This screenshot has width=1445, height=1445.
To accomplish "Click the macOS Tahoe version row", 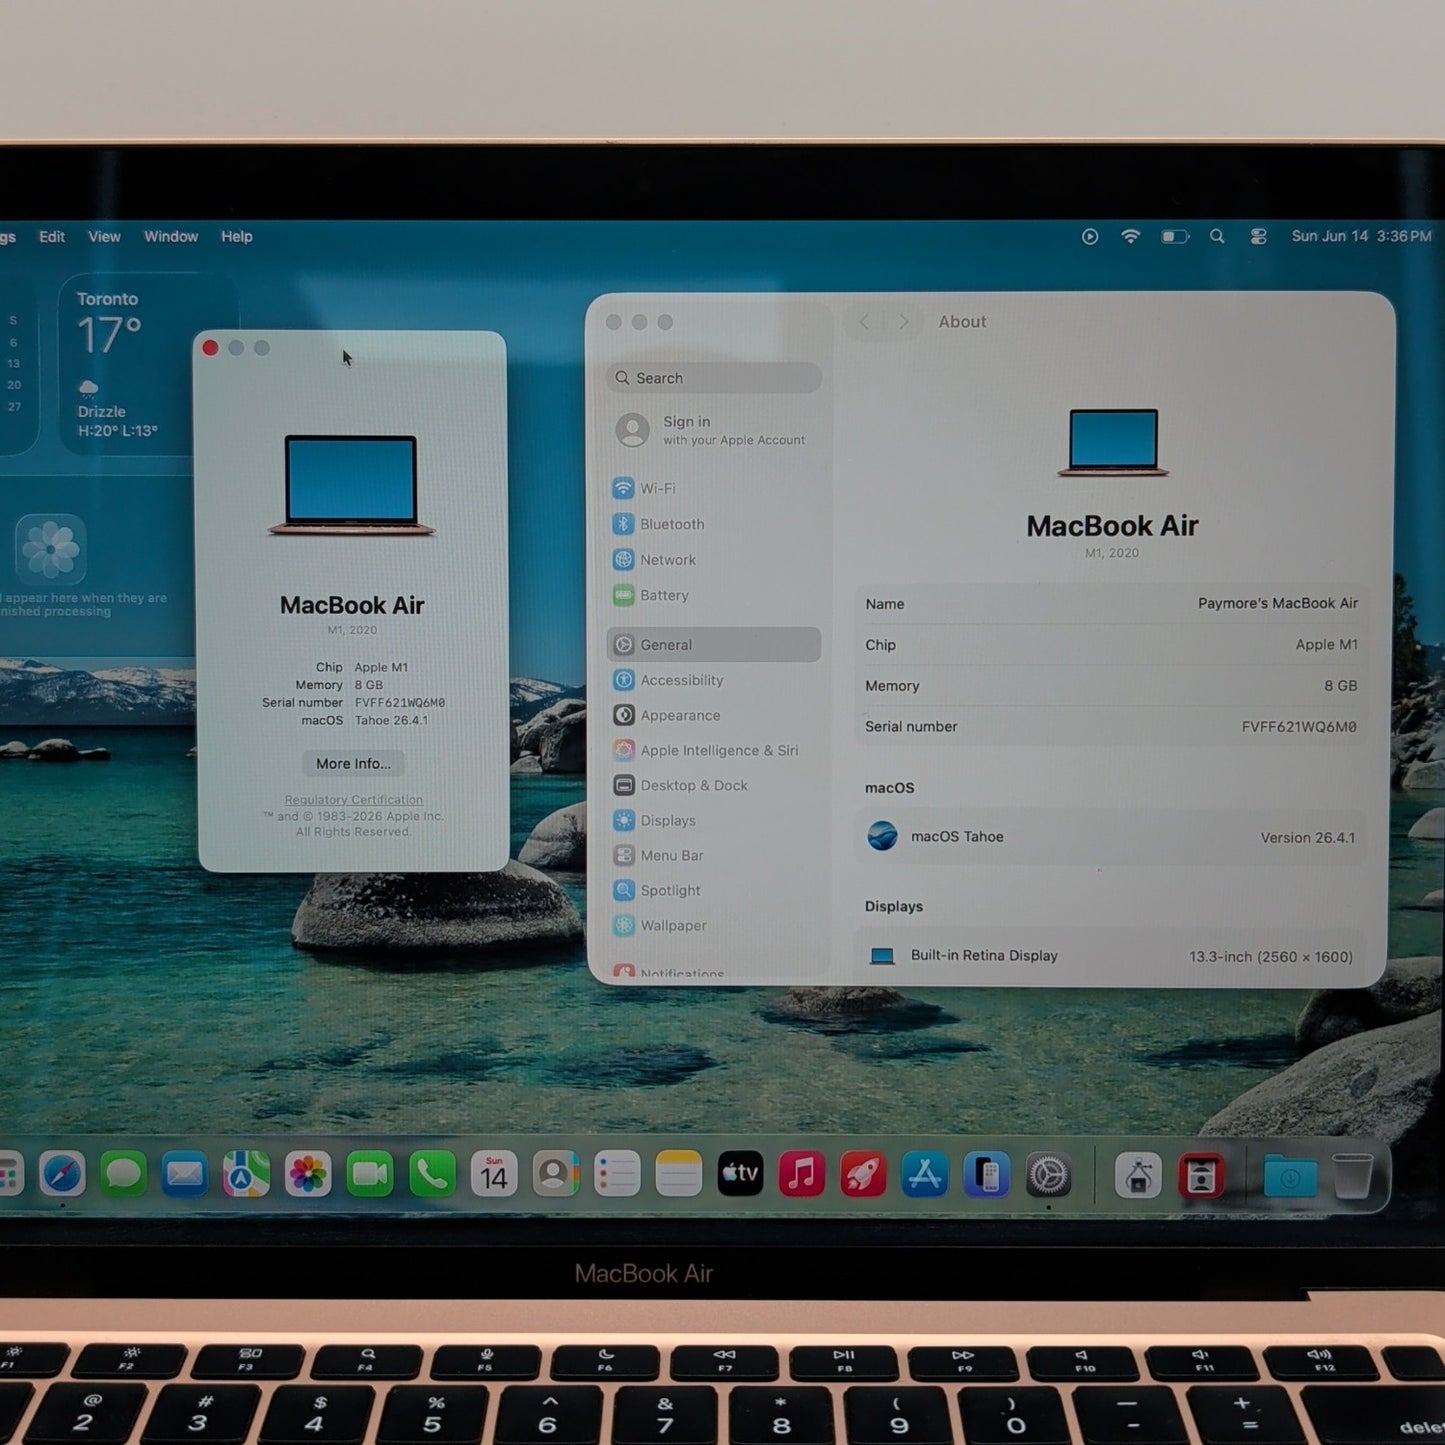I will pyautogui.click(x=1110, y=837).
